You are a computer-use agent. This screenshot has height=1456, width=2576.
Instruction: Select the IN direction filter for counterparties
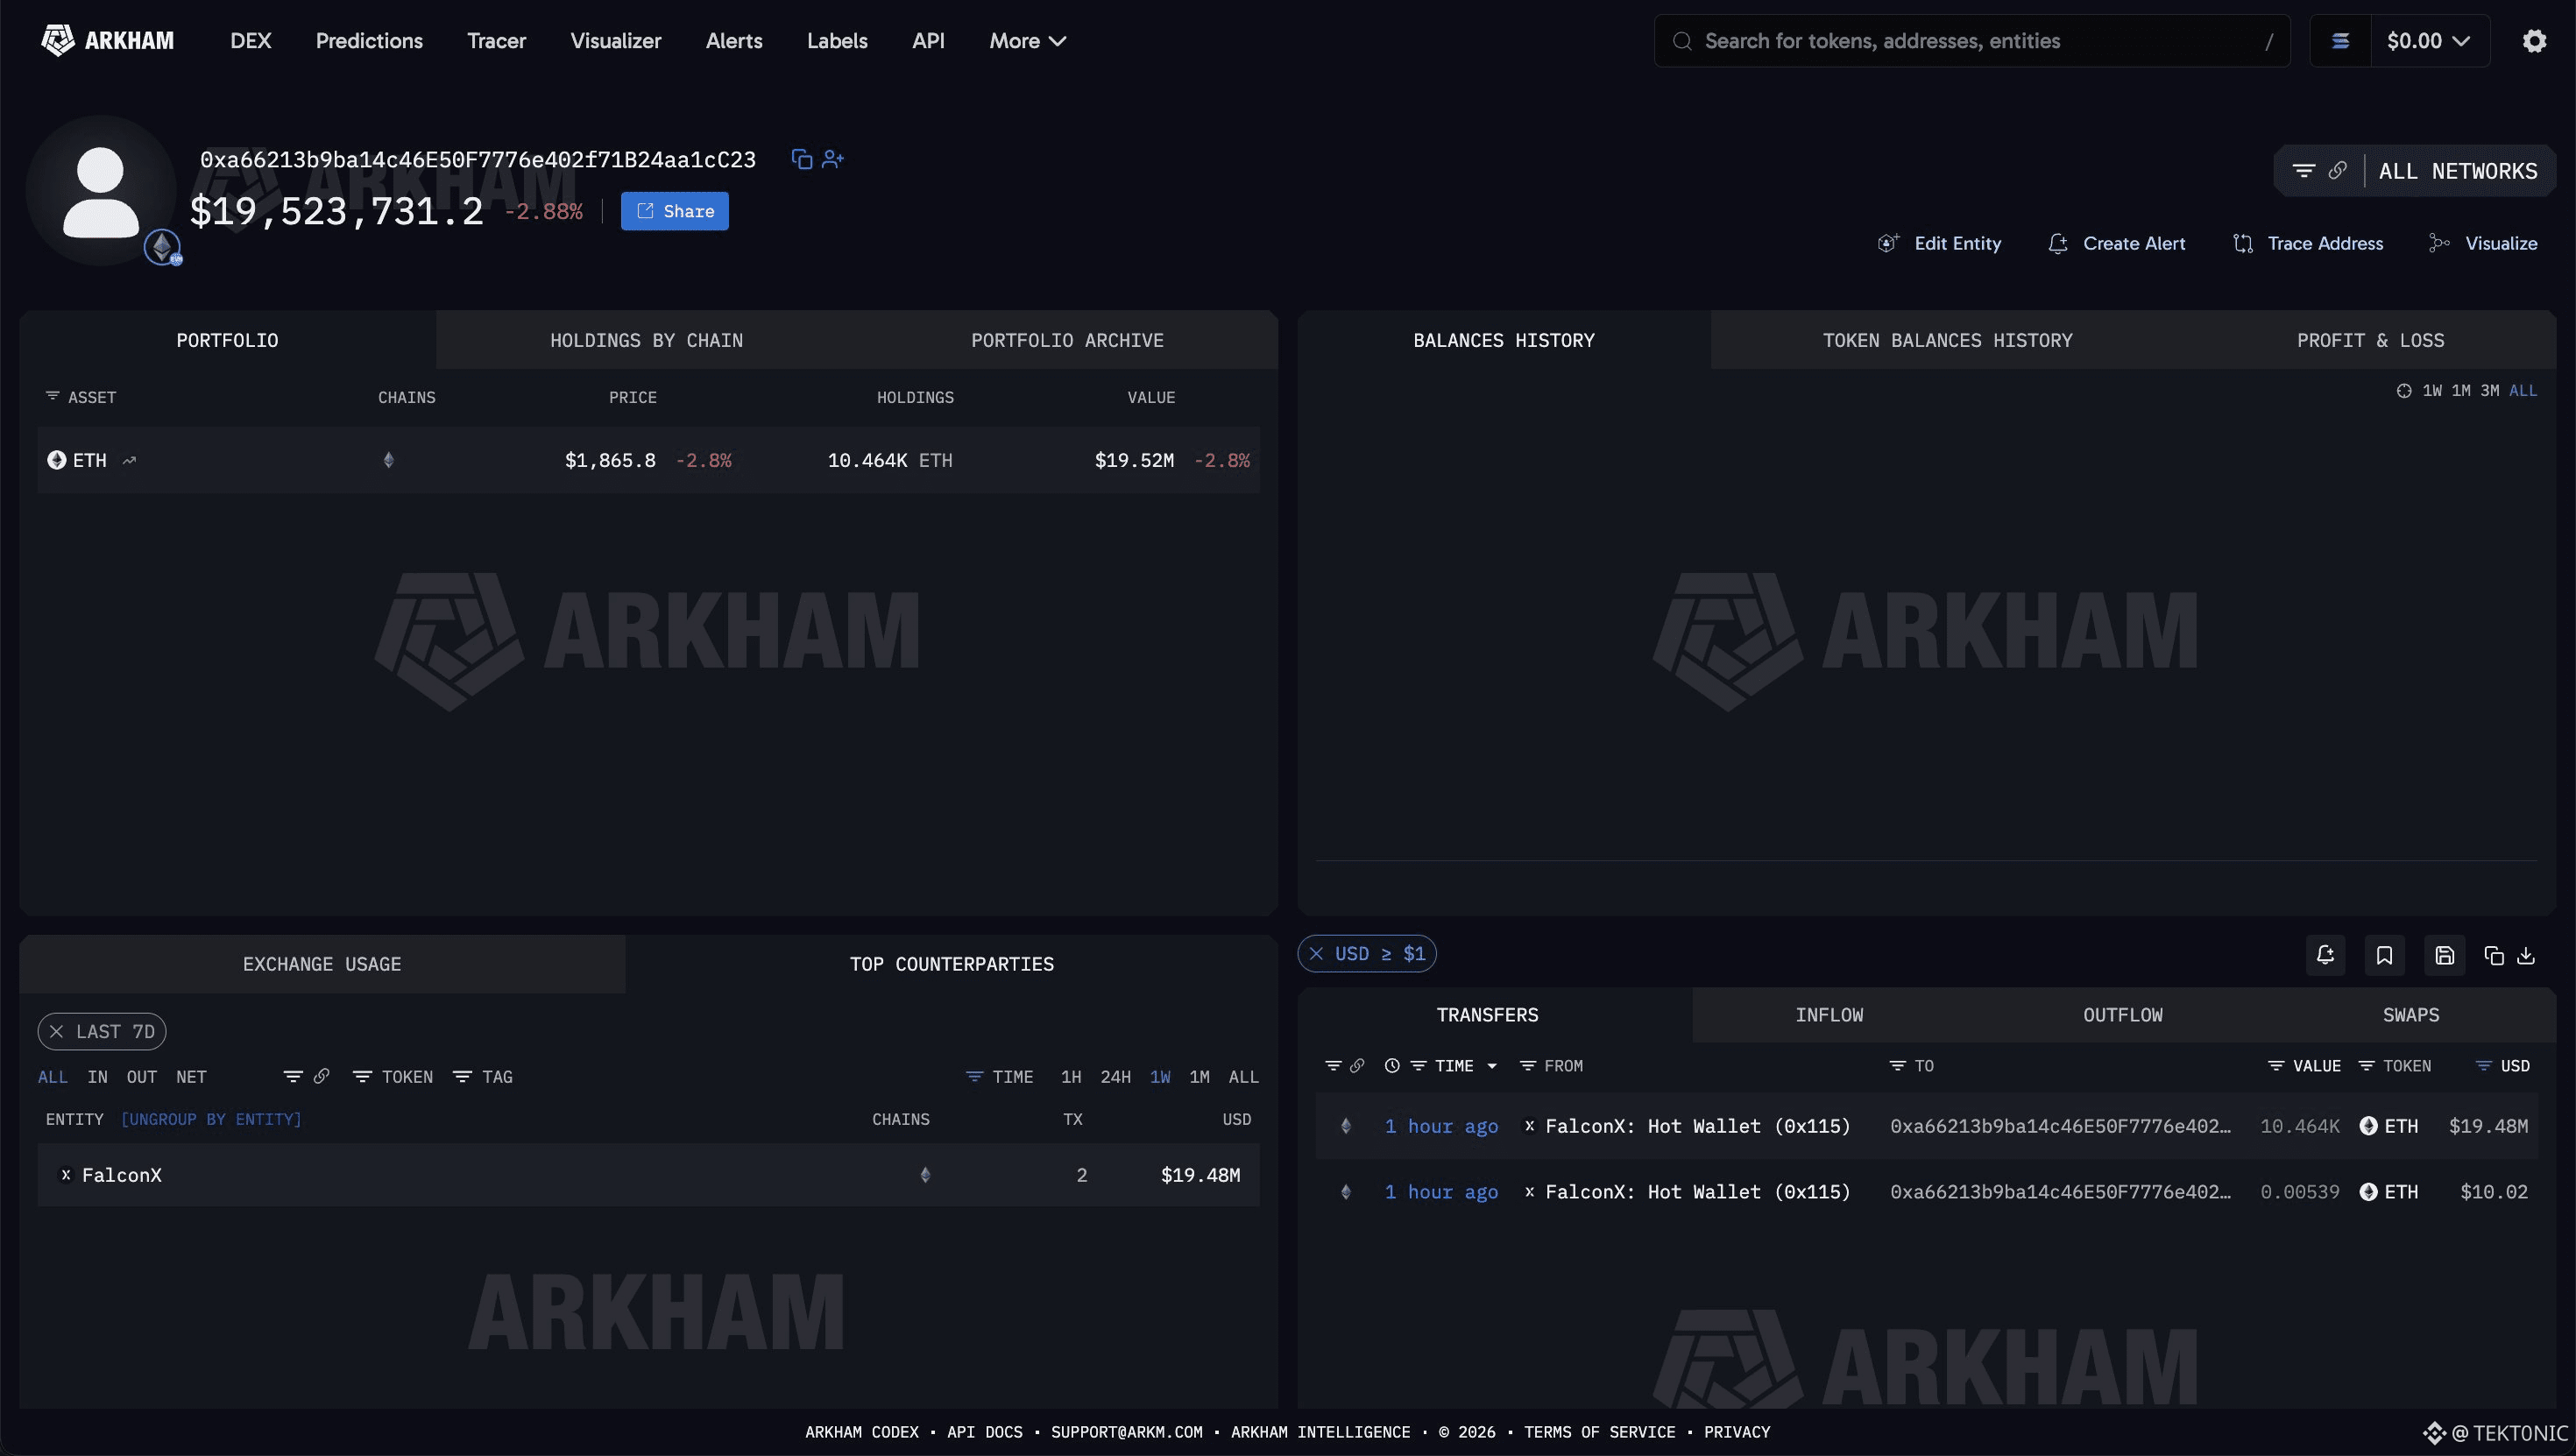97,1077
